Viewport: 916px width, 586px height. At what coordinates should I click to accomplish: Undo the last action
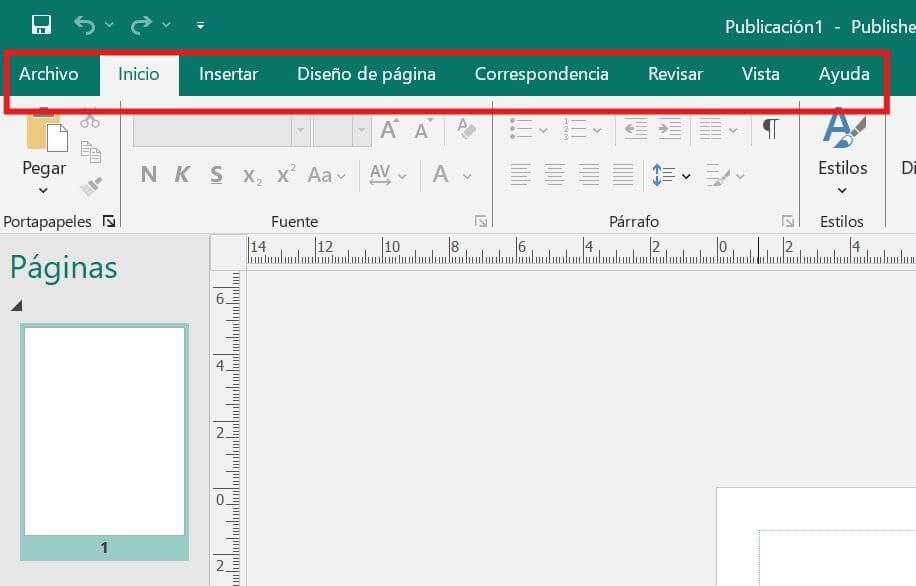85,25
